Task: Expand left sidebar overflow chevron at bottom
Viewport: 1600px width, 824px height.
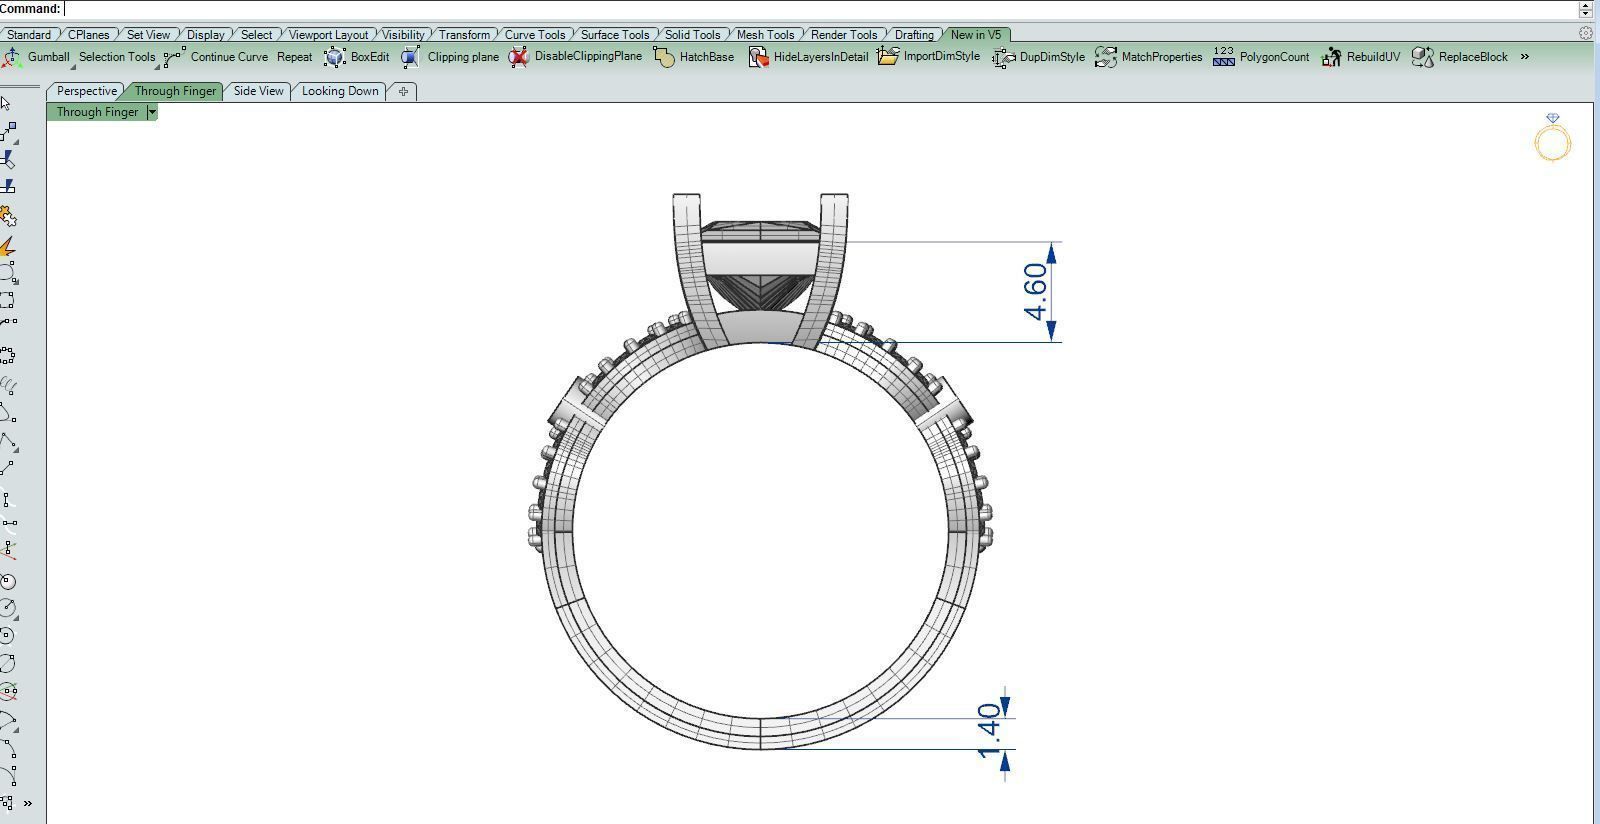Action: [x=27, y=803]
